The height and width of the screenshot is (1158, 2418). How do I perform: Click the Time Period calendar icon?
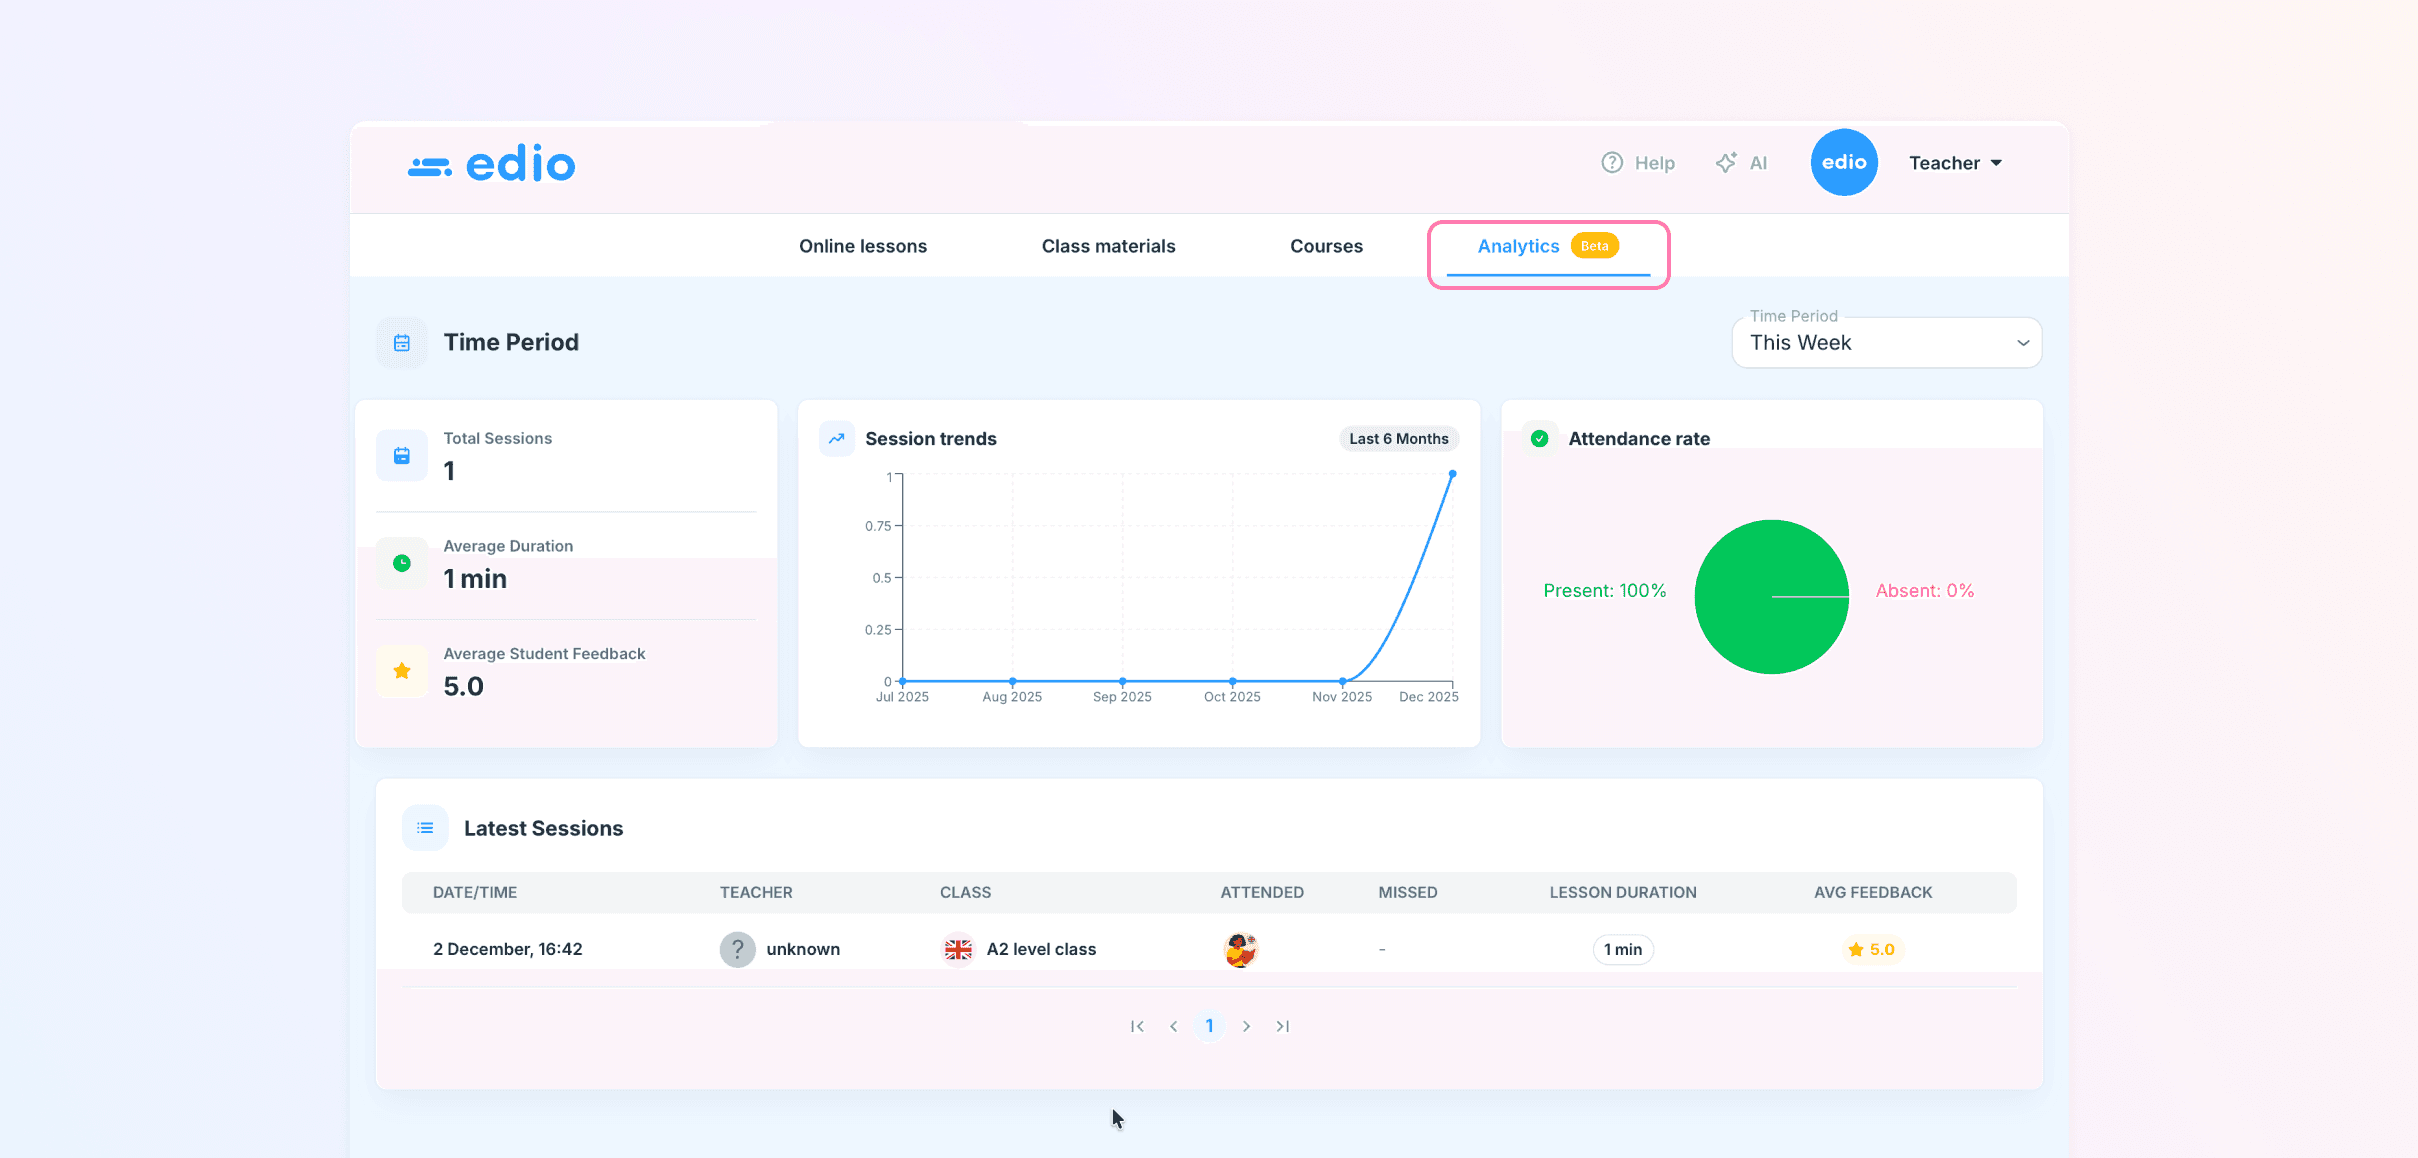[402, 343]
